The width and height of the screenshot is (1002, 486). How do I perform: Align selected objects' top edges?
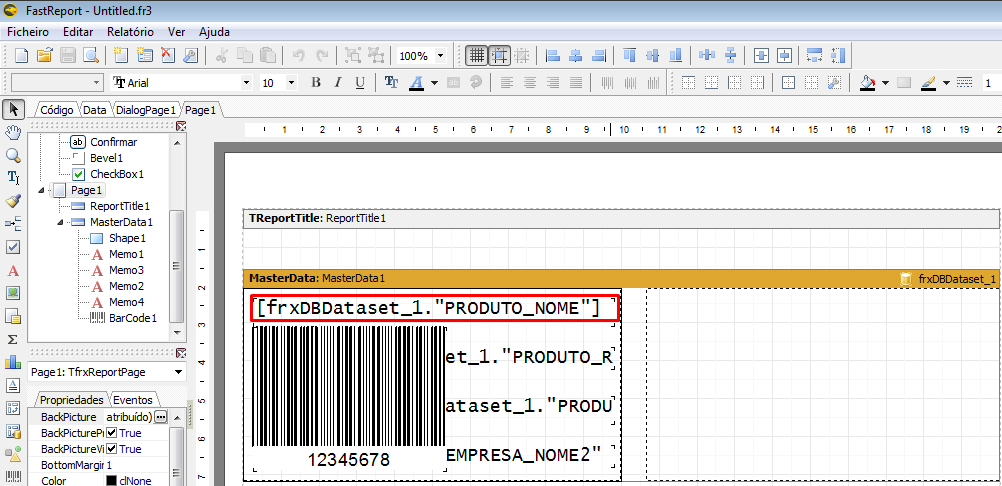coord(629,56)
